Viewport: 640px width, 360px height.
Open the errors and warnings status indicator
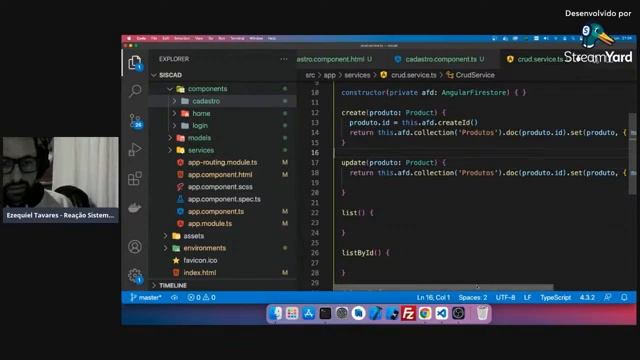[x=202, y=298]
